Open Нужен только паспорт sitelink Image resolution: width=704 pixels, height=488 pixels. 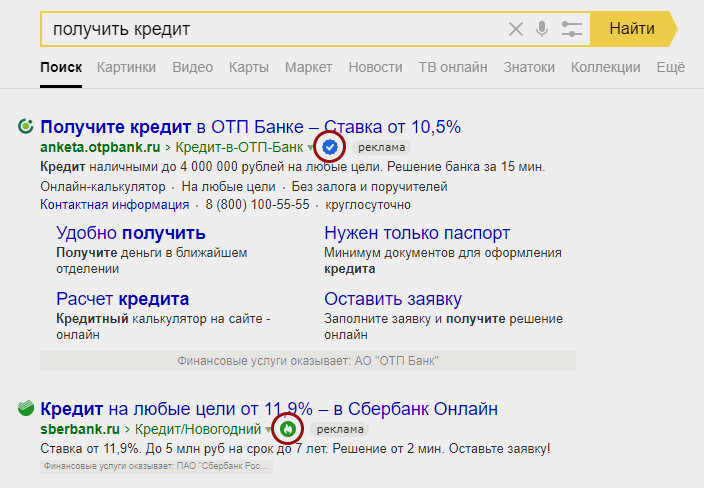click(x=417, y=233)
